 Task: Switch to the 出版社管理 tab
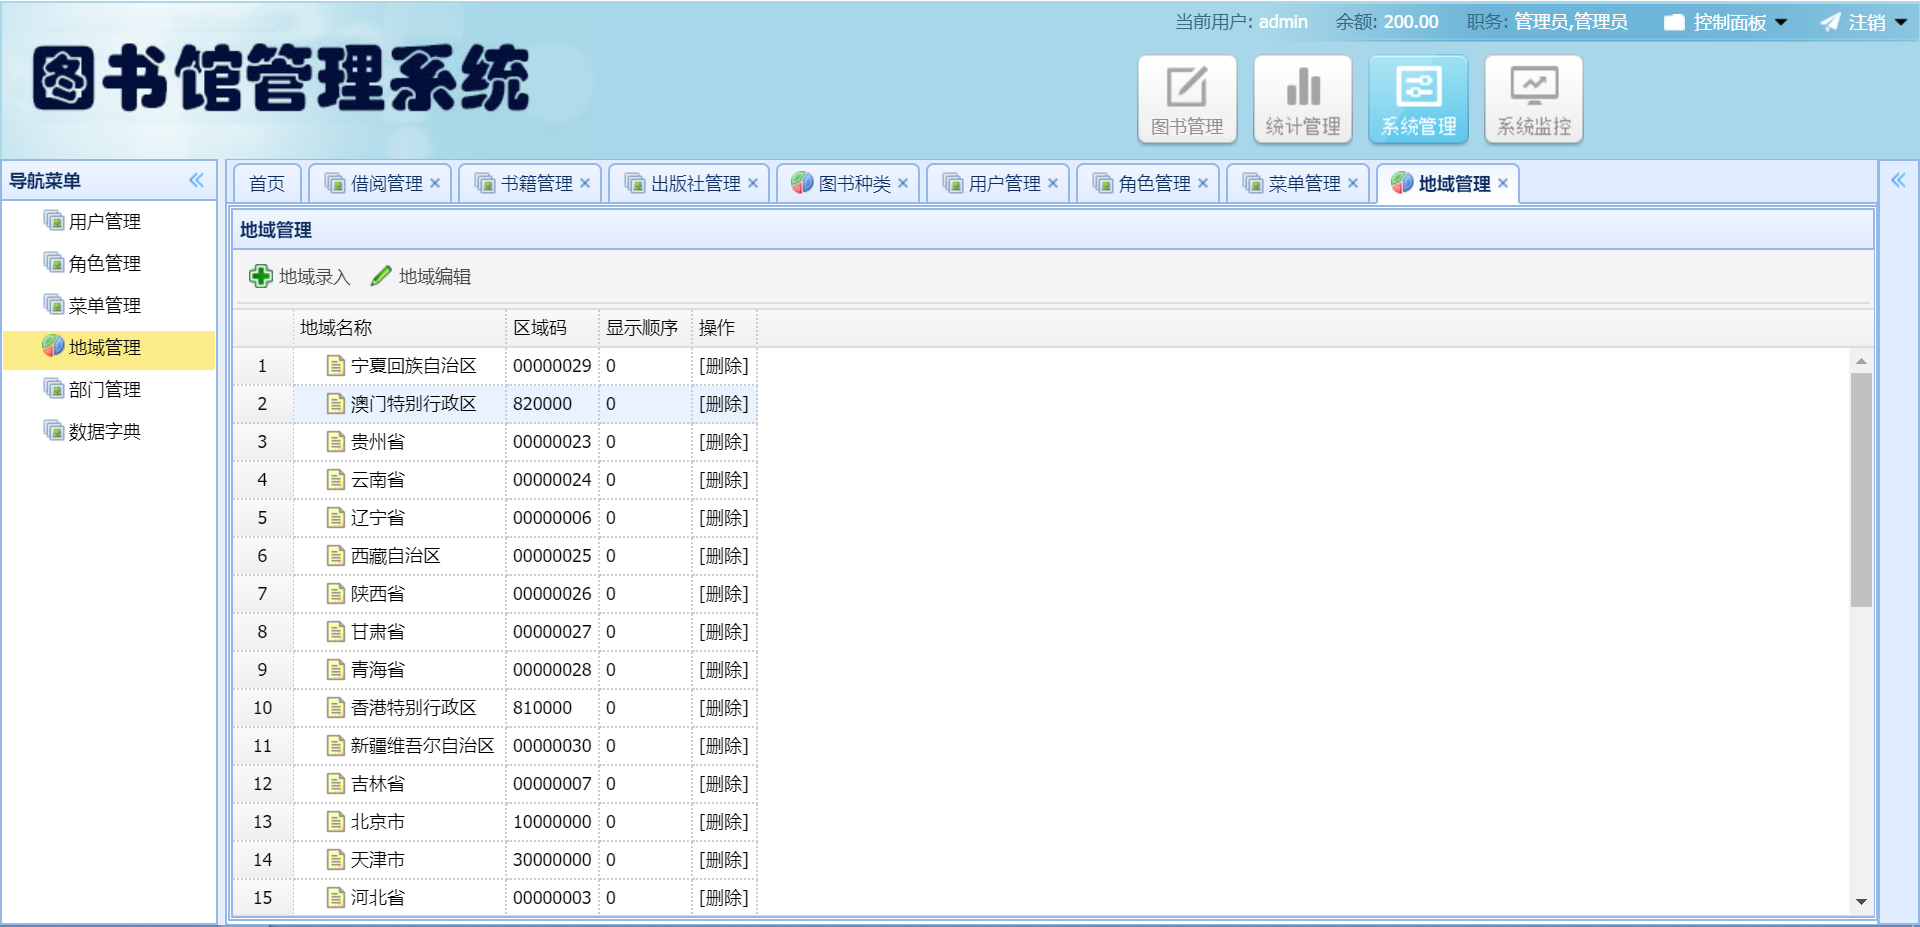click(x=688, y=183)
